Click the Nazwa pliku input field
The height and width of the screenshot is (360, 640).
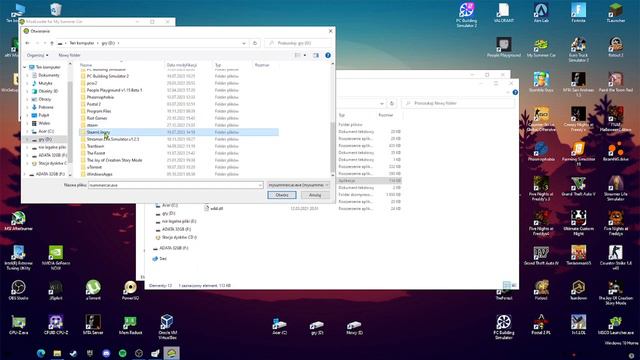pyautogui.click(x=176, y=185)
